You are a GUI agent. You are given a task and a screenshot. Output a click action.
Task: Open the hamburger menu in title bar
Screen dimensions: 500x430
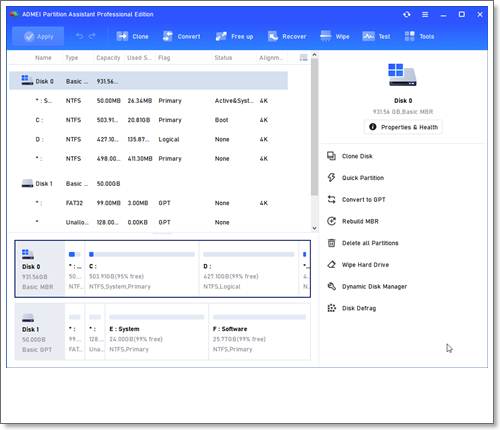pos(425,14)
